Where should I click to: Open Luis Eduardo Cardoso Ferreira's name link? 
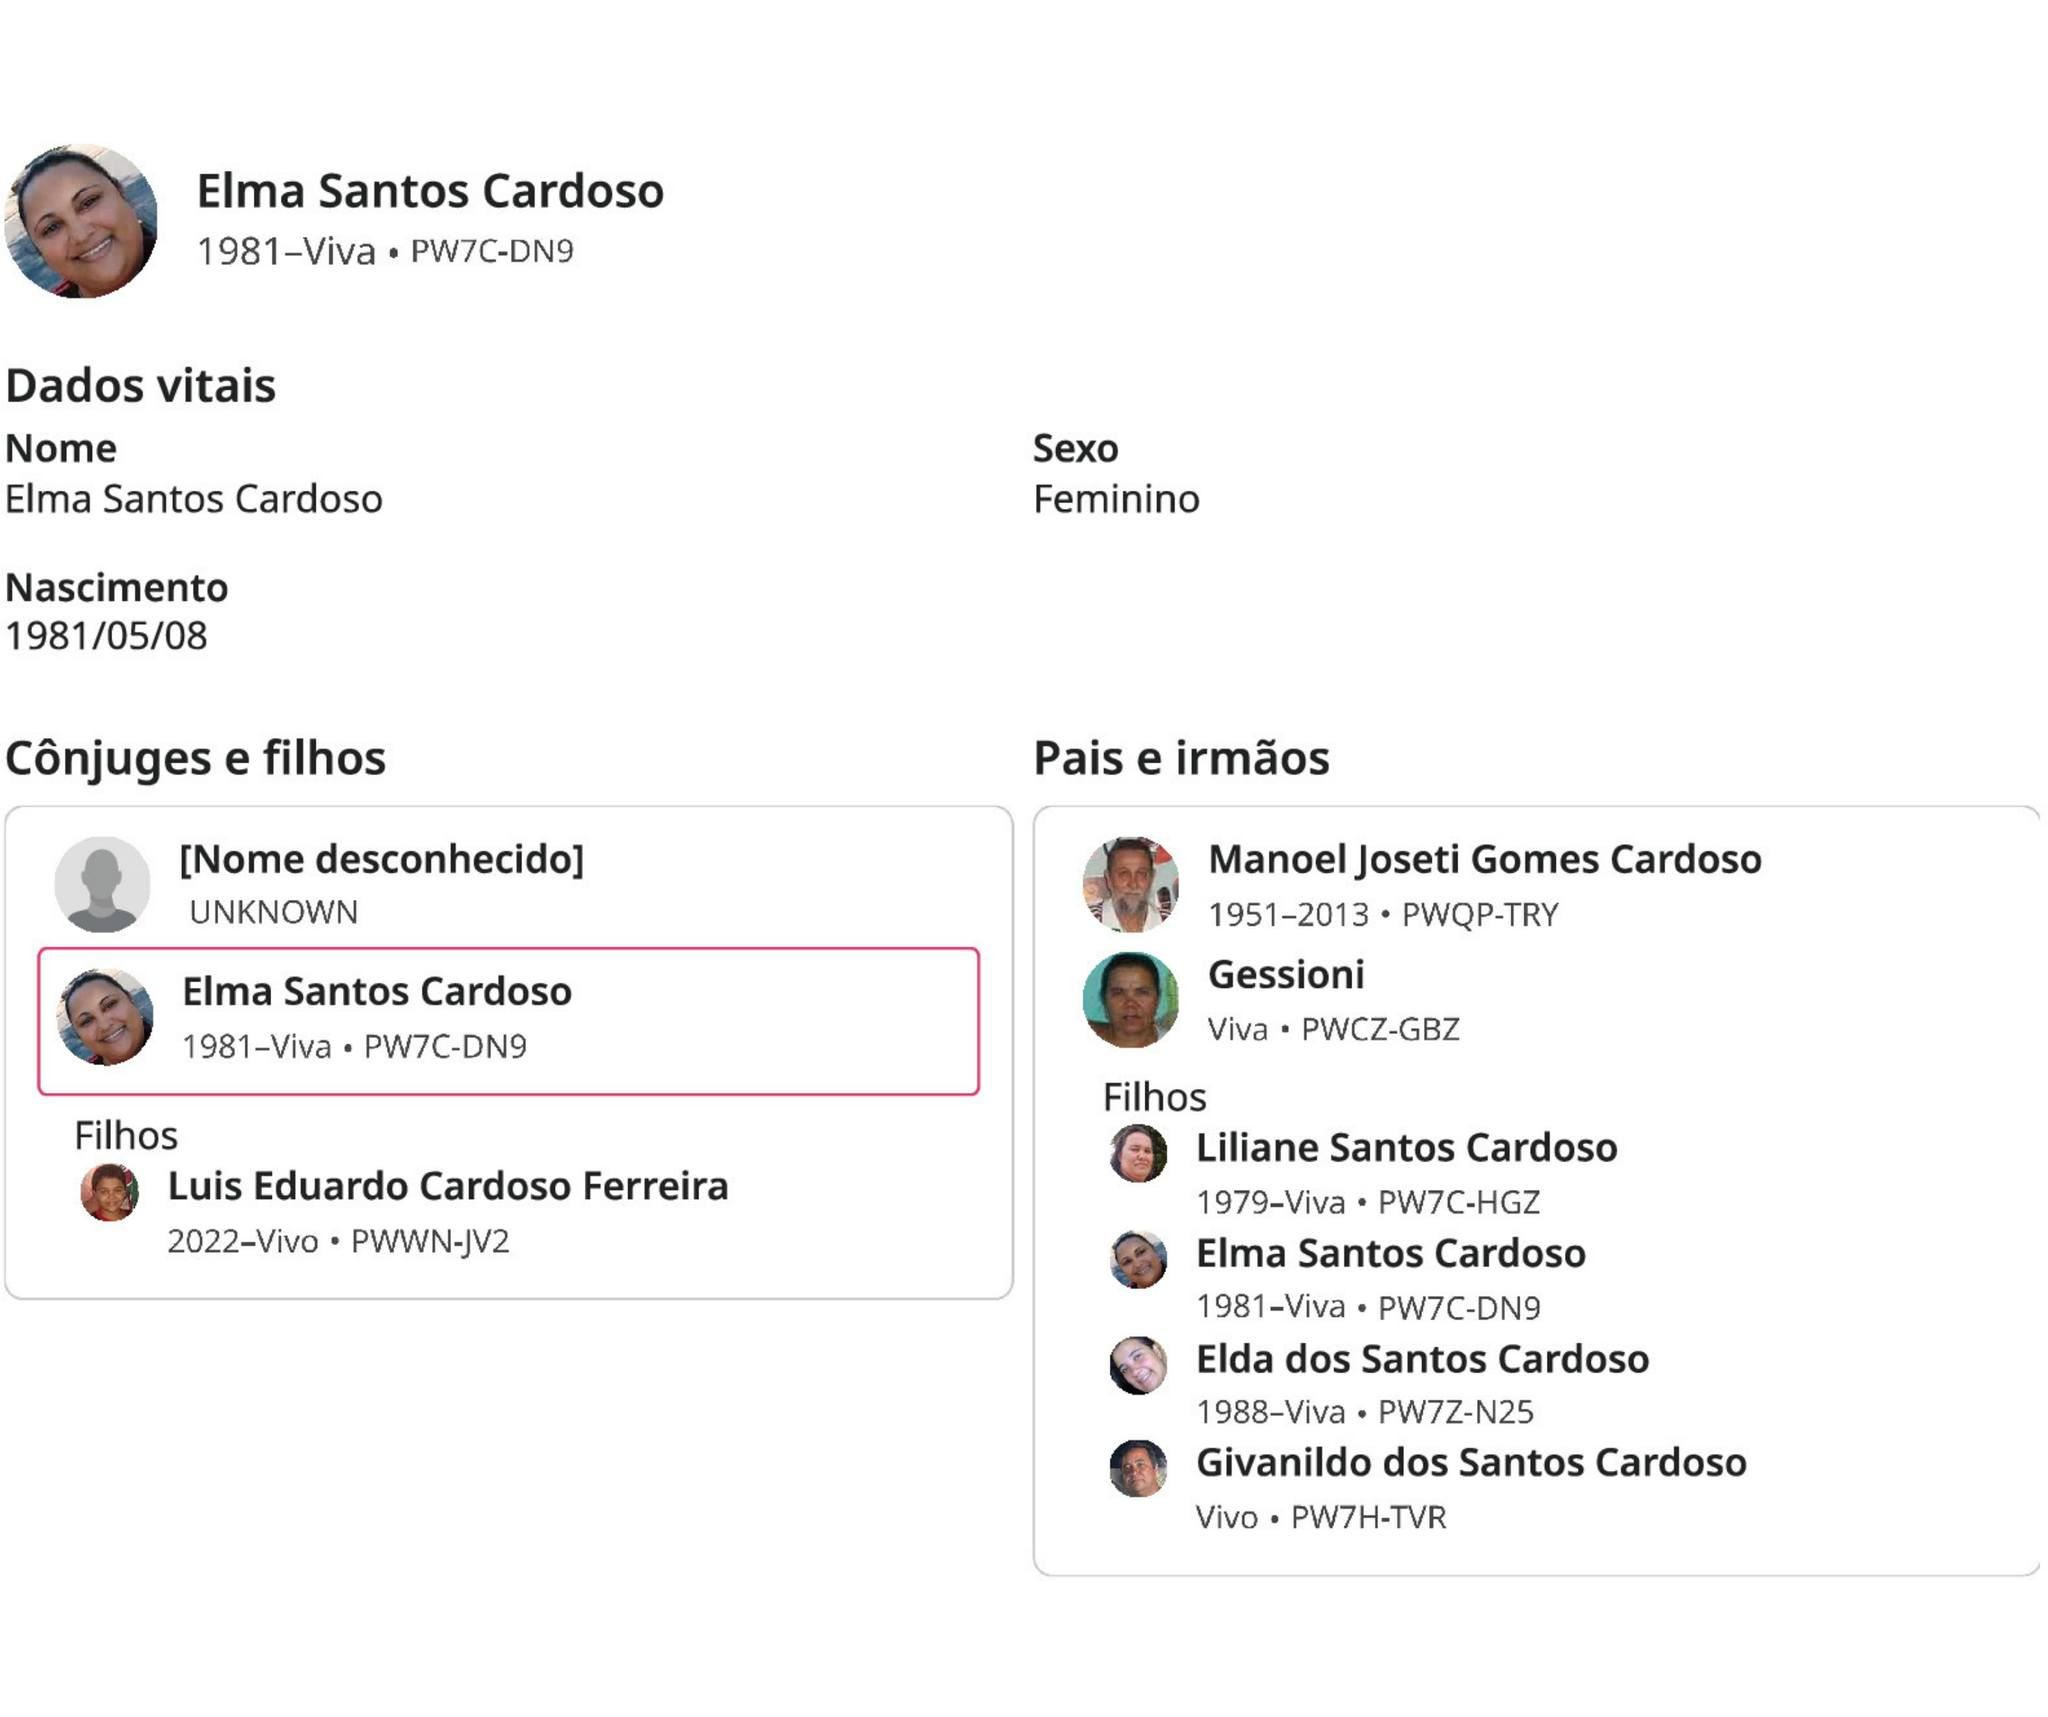tap(447, 1186)
